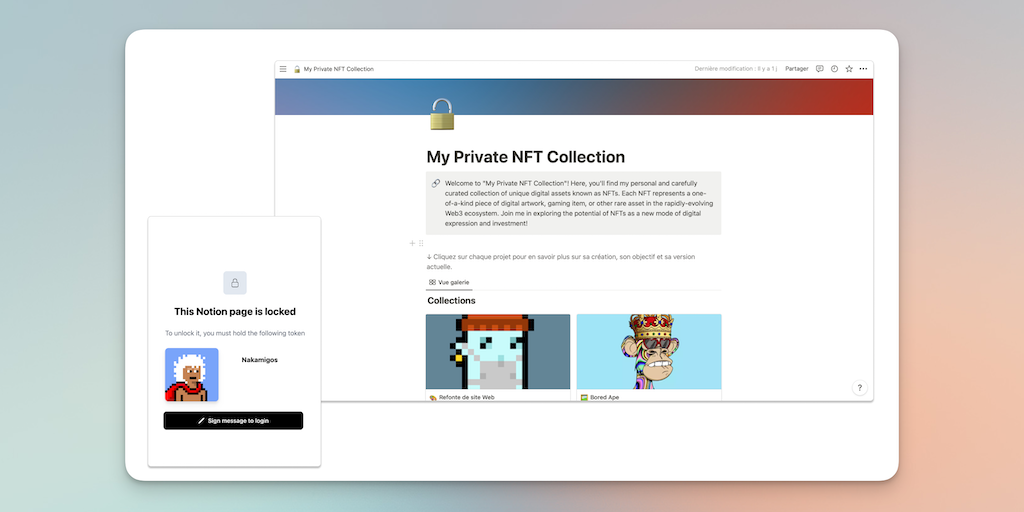1024x512 pixels.
Task: Click the 'To unlock it, you must hold' text
Action: point(235,333)
